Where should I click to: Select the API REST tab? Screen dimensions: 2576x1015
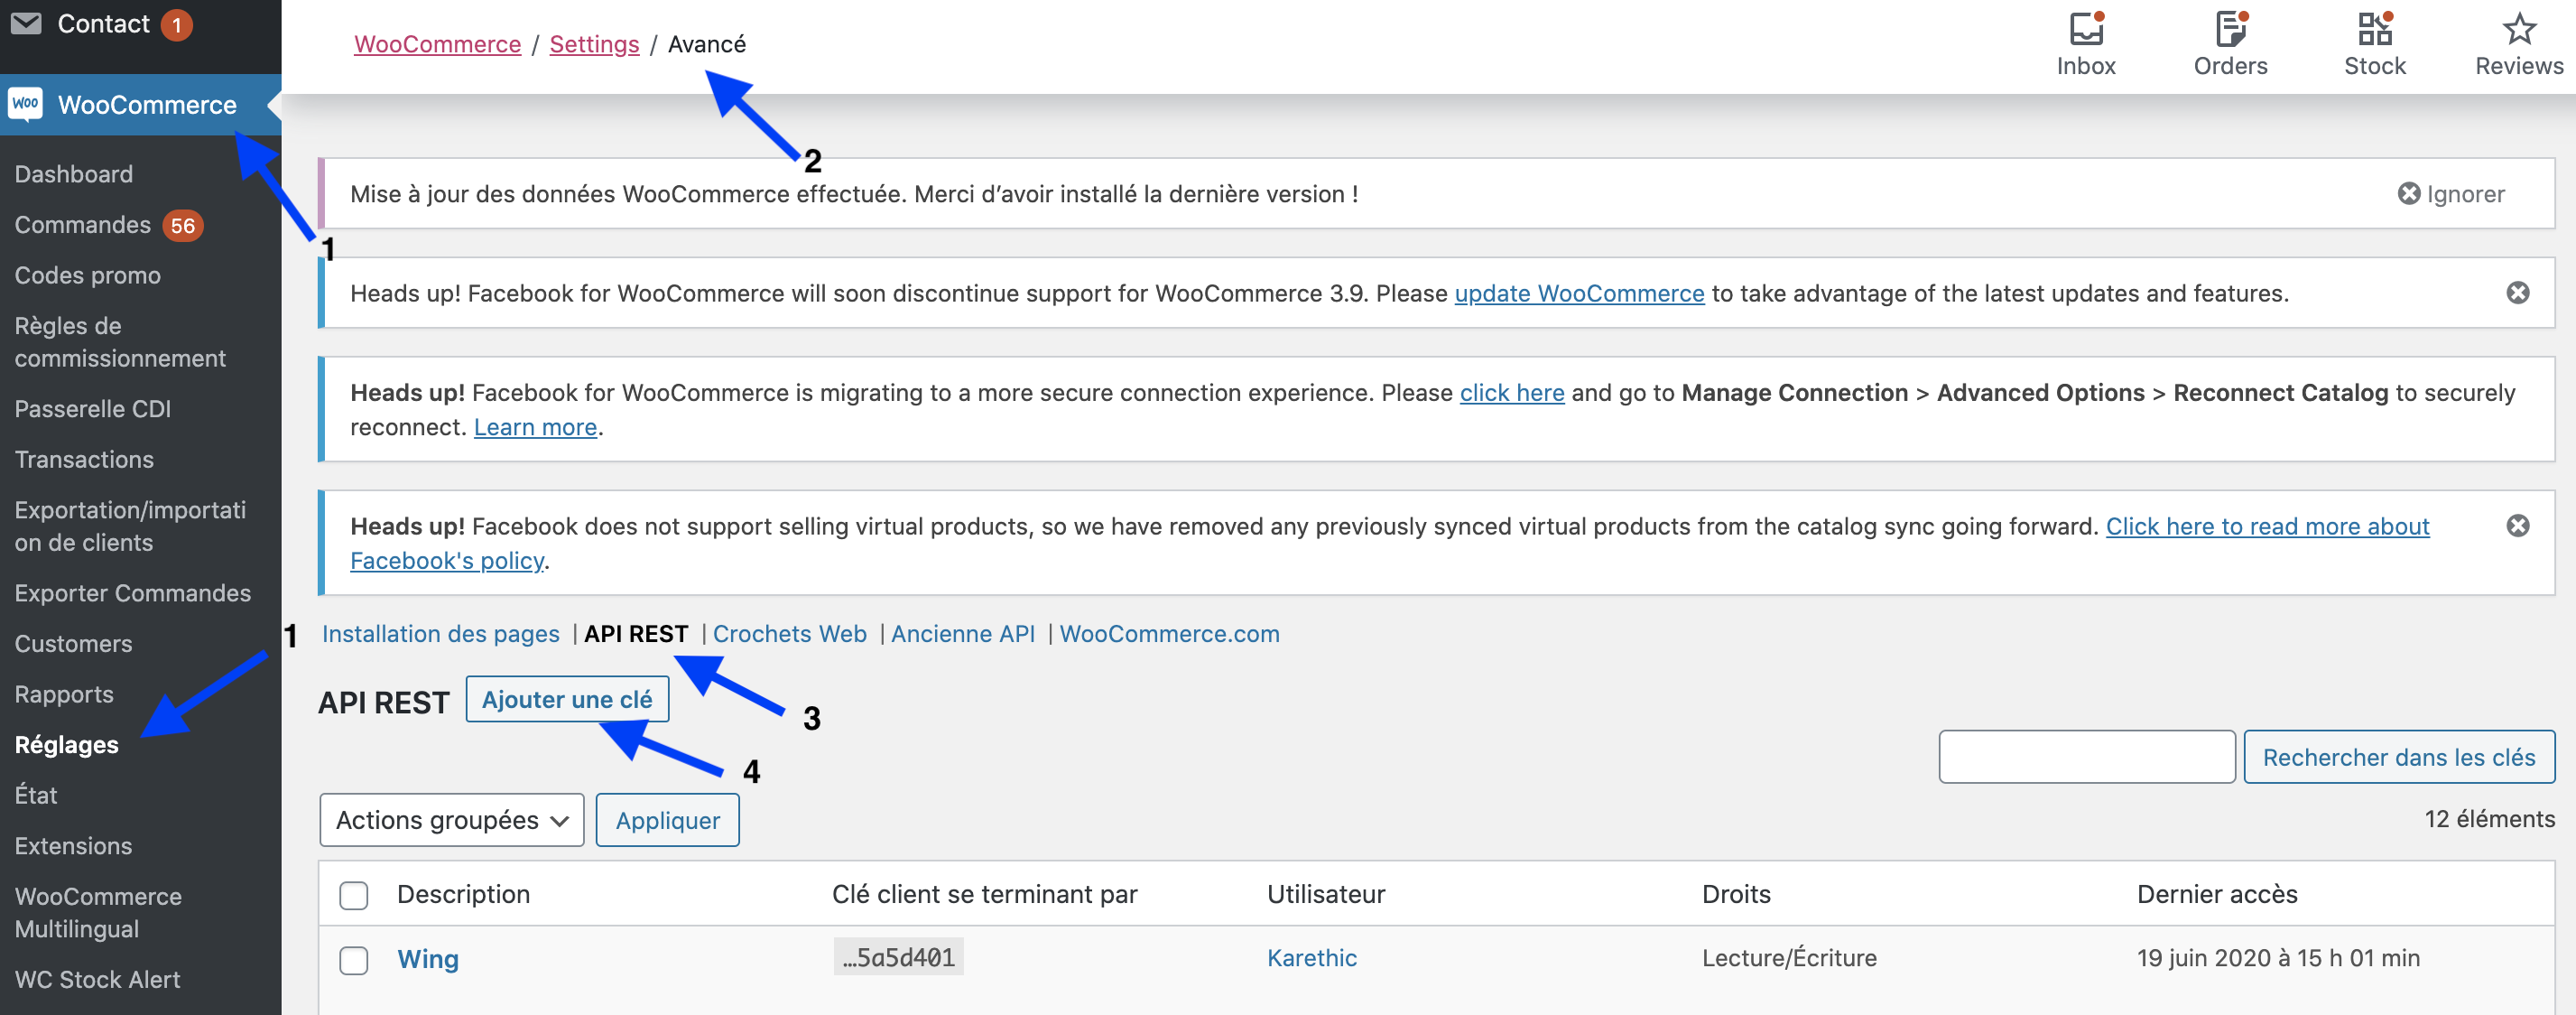tap(636, 633)
